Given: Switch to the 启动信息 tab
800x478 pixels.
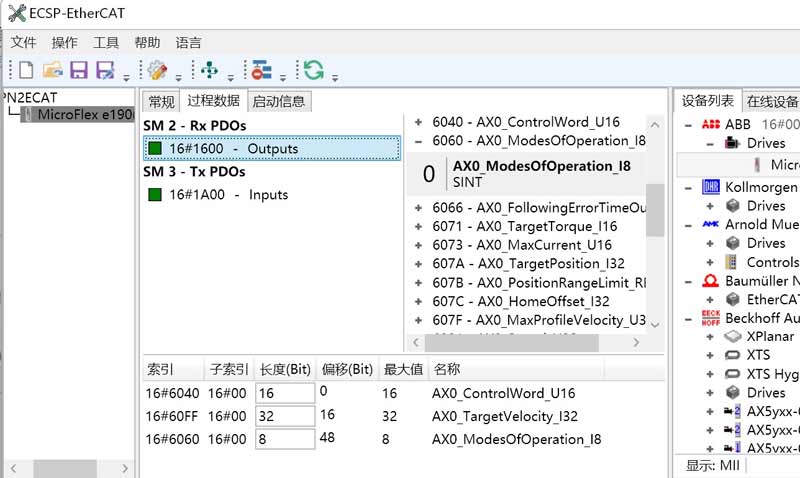Looking at the screenshot, I should [279, 101].
